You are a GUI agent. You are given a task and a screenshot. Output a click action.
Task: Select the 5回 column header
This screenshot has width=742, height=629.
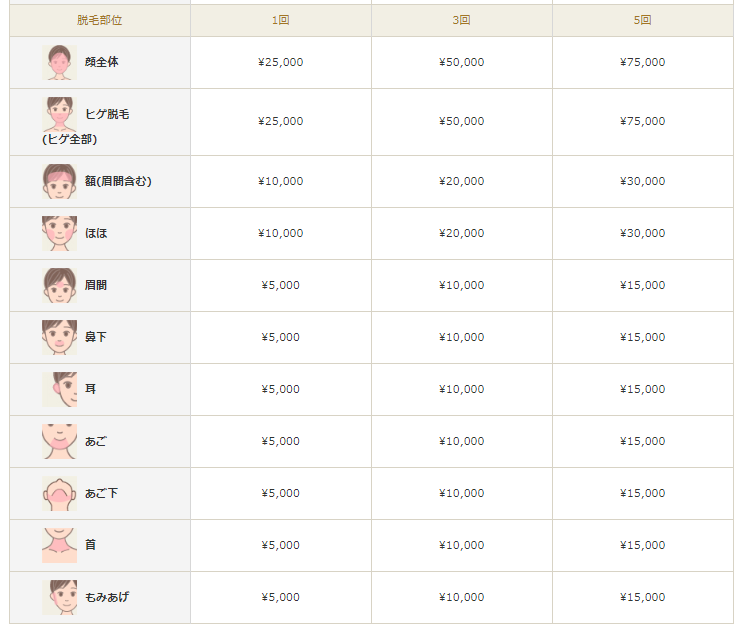click(x=642, y=20)
